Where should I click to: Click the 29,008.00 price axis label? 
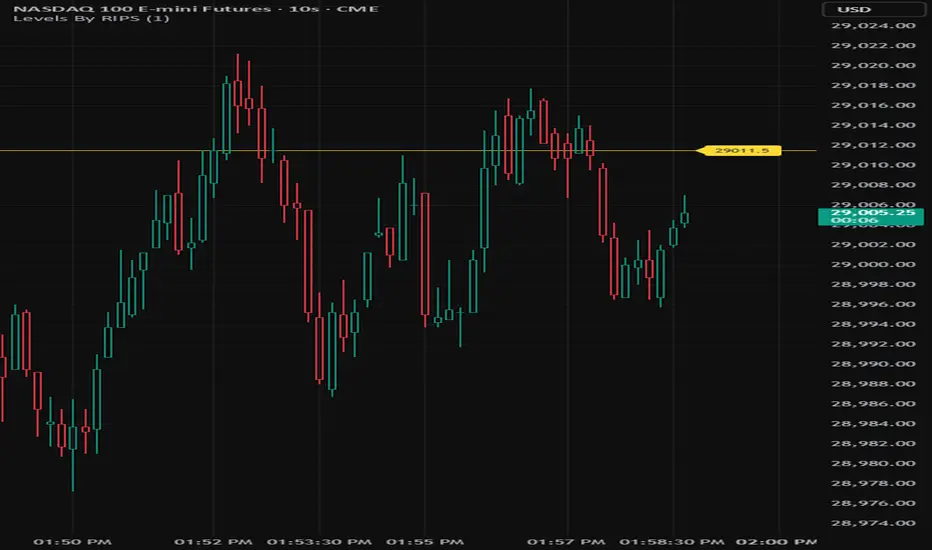(873, 185)
